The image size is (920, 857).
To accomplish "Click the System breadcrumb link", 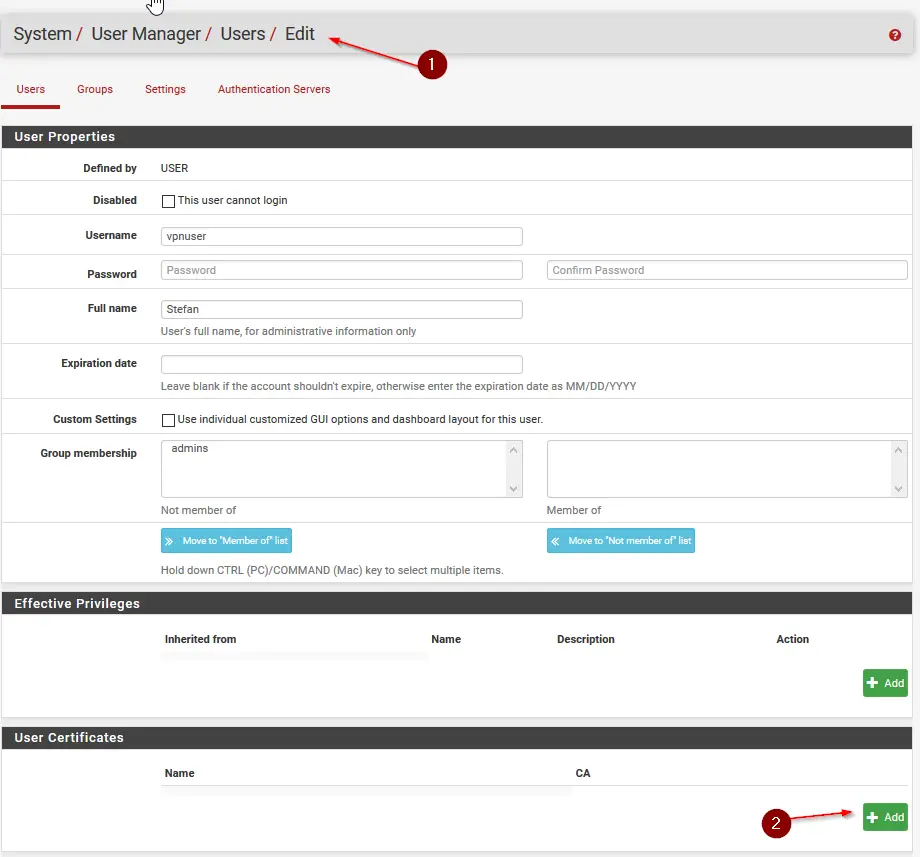I will click(x=42, y=34).
